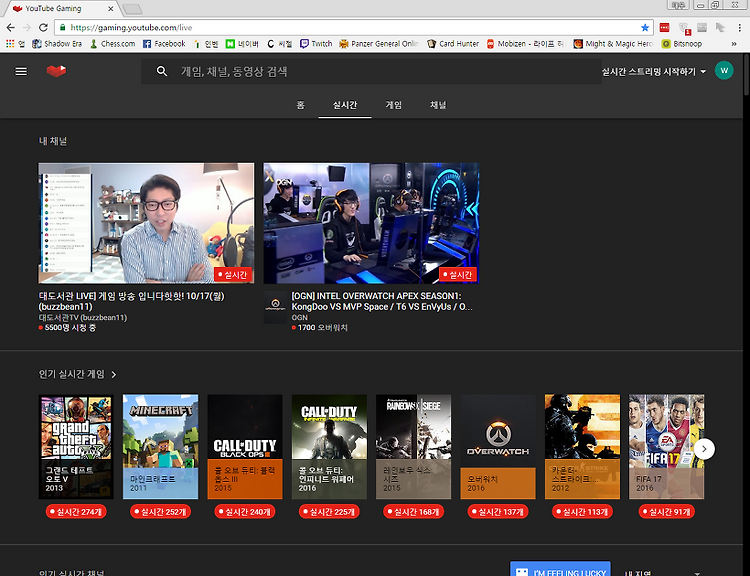
Task: Open Minecraft game card
Action: pyautogui.click(x=160, y=446)
